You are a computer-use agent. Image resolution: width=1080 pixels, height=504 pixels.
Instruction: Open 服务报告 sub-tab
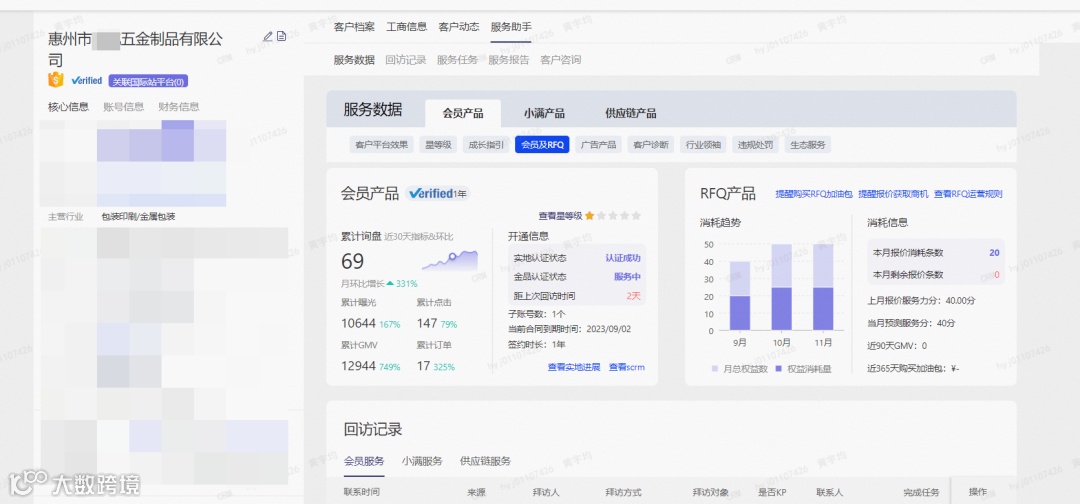click(x=509, y=60)
